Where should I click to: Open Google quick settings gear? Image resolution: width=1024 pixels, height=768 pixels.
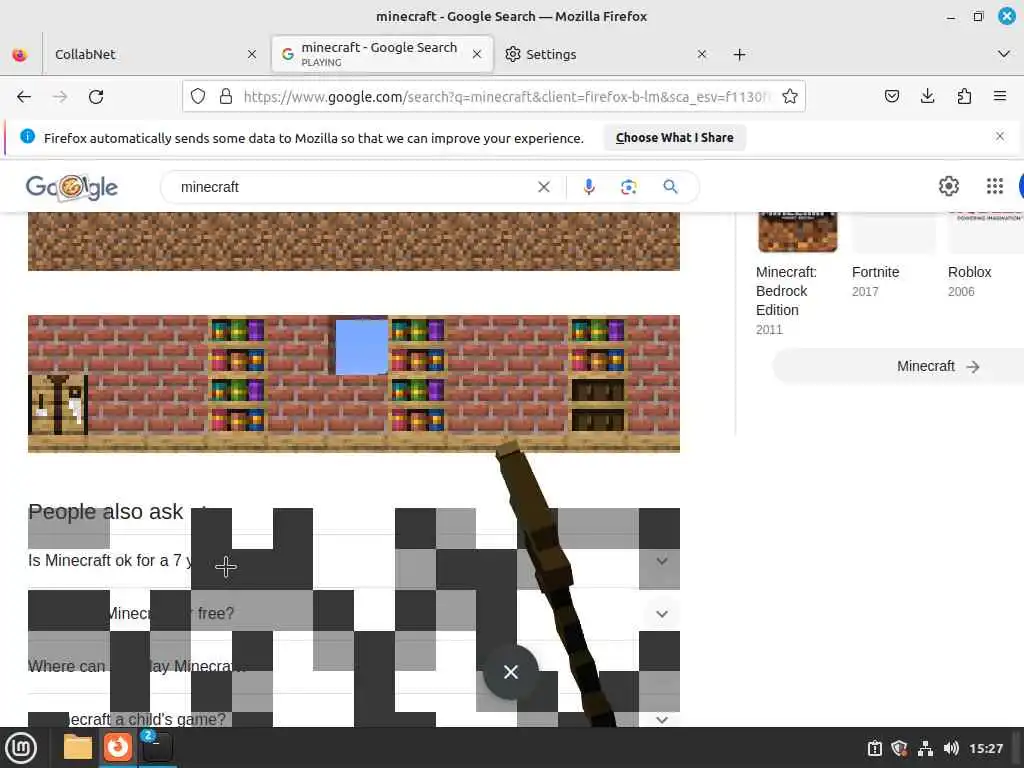point(949,187)
